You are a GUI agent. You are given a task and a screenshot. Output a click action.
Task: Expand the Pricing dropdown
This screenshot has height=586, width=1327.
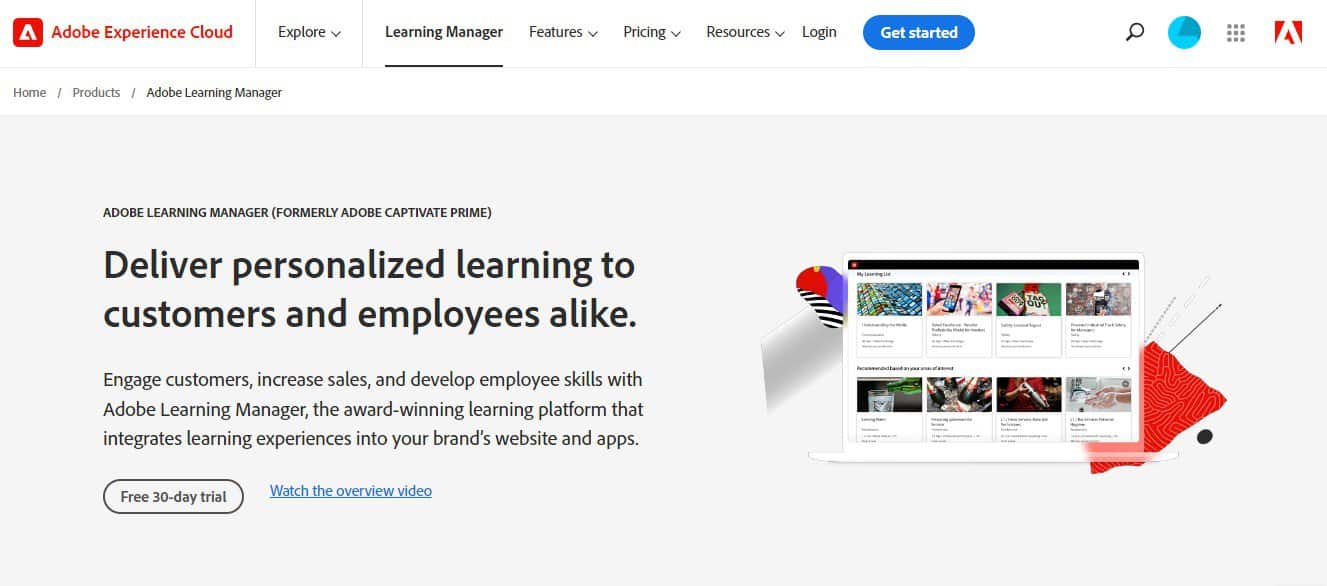coord(652,32)
